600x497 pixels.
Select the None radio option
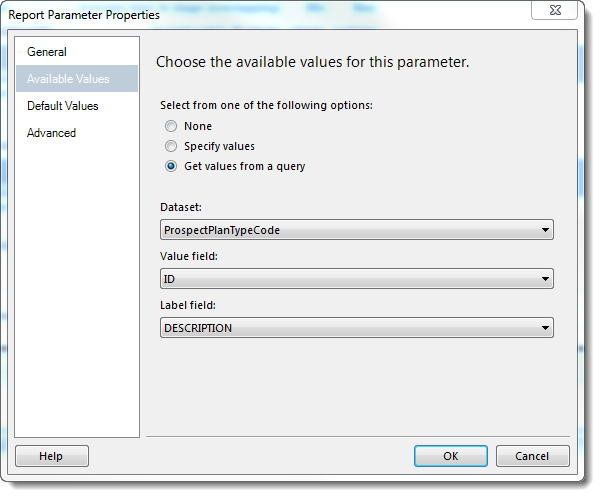171,126
